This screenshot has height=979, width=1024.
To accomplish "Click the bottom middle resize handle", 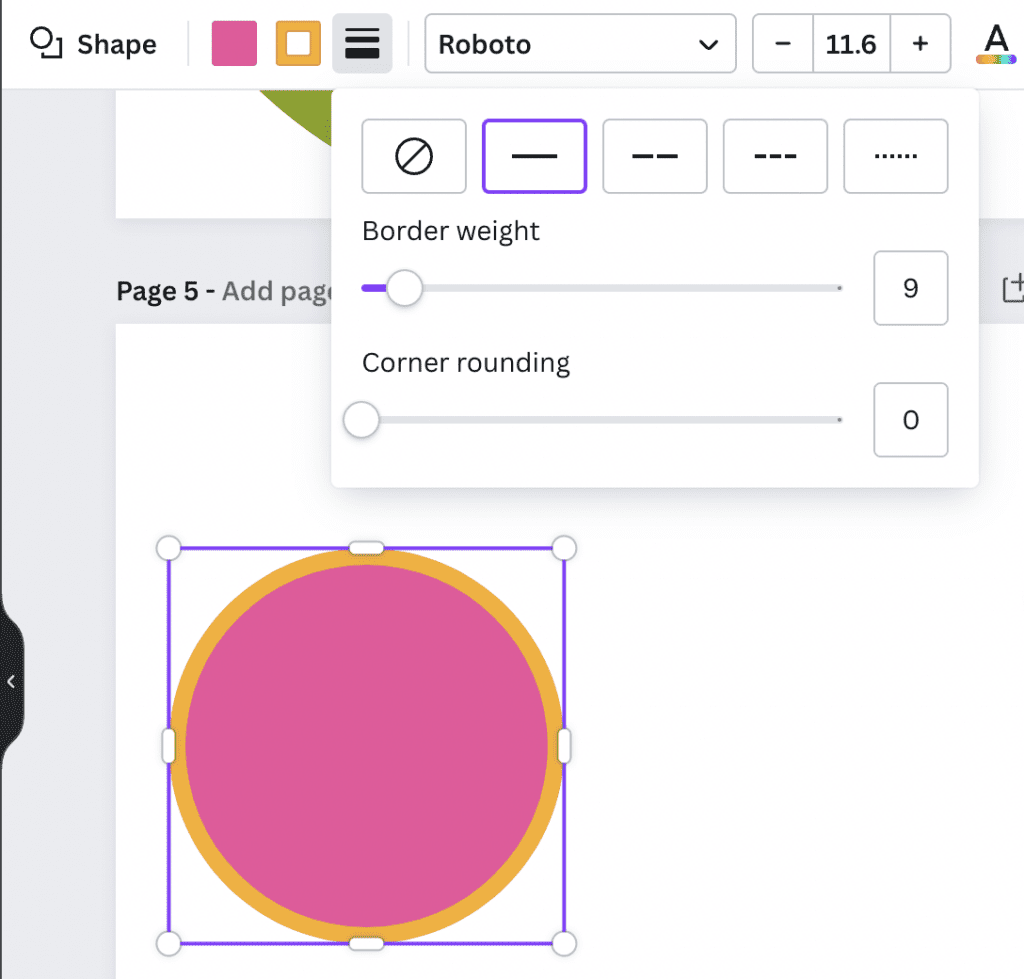I will pos(366,944).
